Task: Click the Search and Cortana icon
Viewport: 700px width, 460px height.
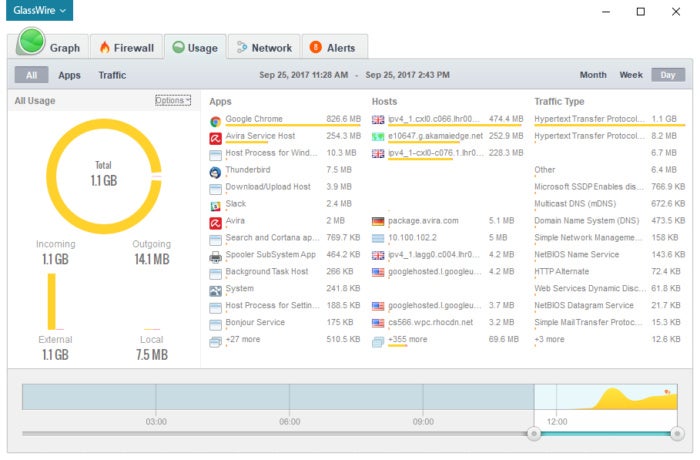Action: (x=216, y=240)
